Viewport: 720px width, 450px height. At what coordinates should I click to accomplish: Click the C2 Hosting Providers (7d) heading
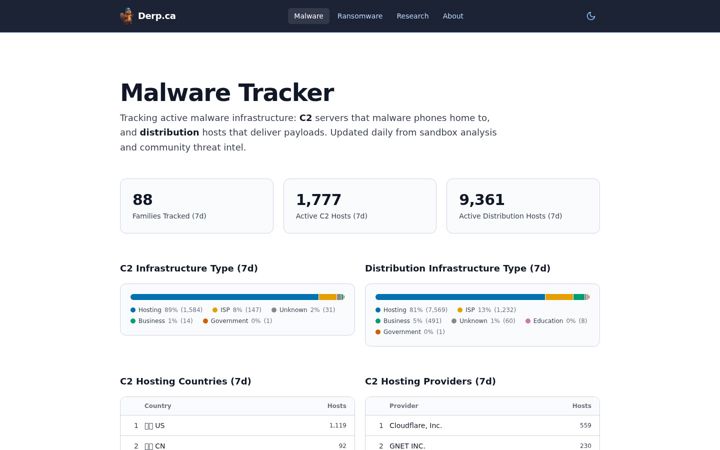click(x=430, y=381)
